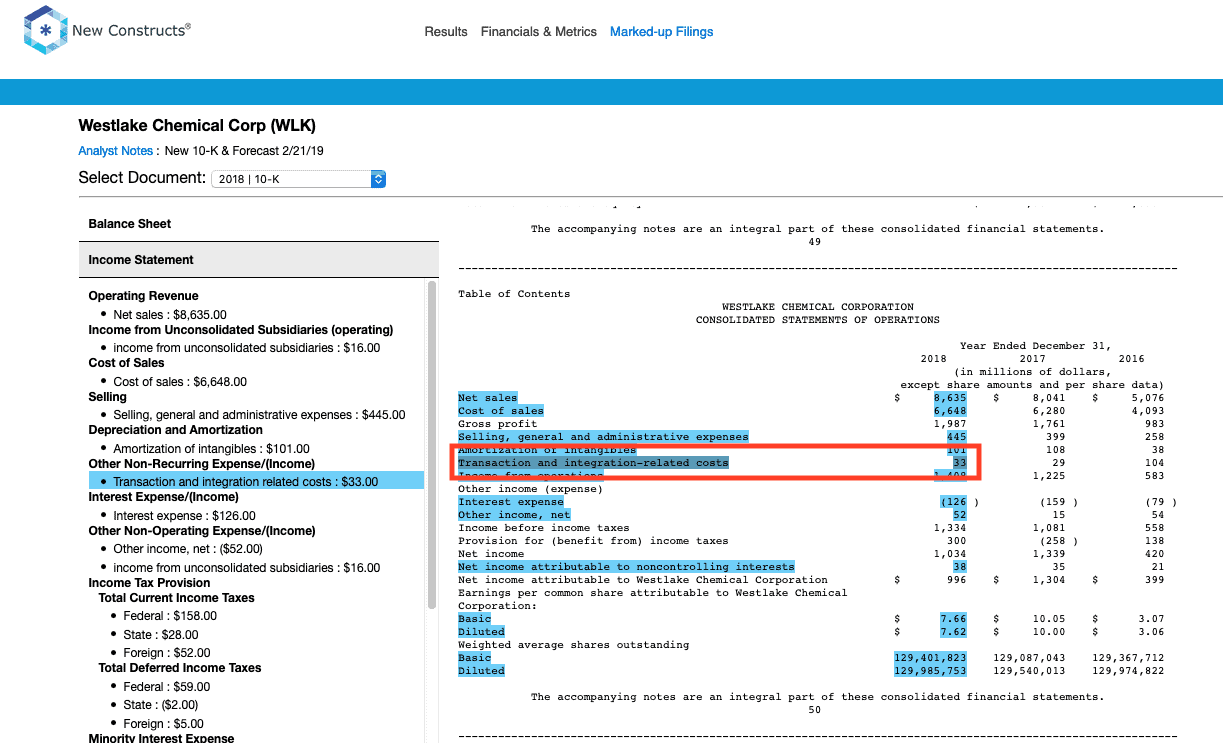The height and width of the screenshot is (743, 1223).
Task: Choose Other income, net : ($52.00) entry
Action: tap(188, 549)
